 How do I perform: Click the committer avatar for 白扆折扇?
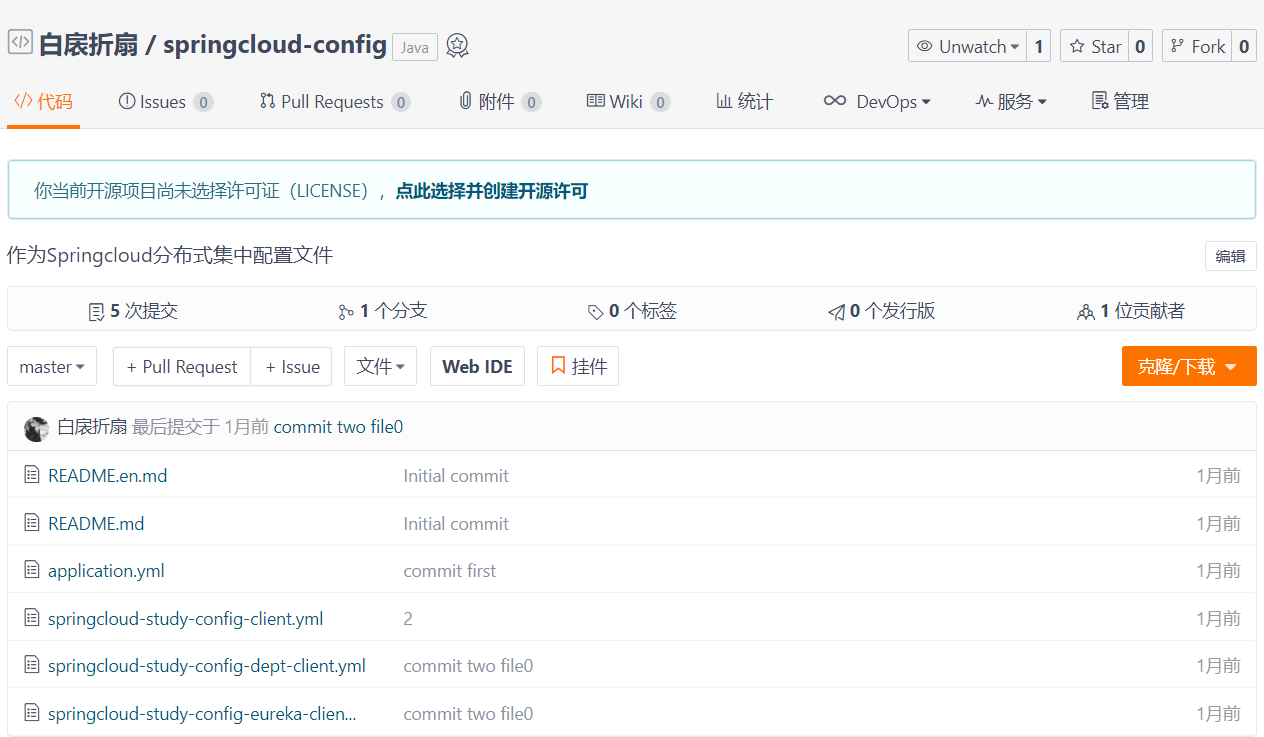coord(36,428)
